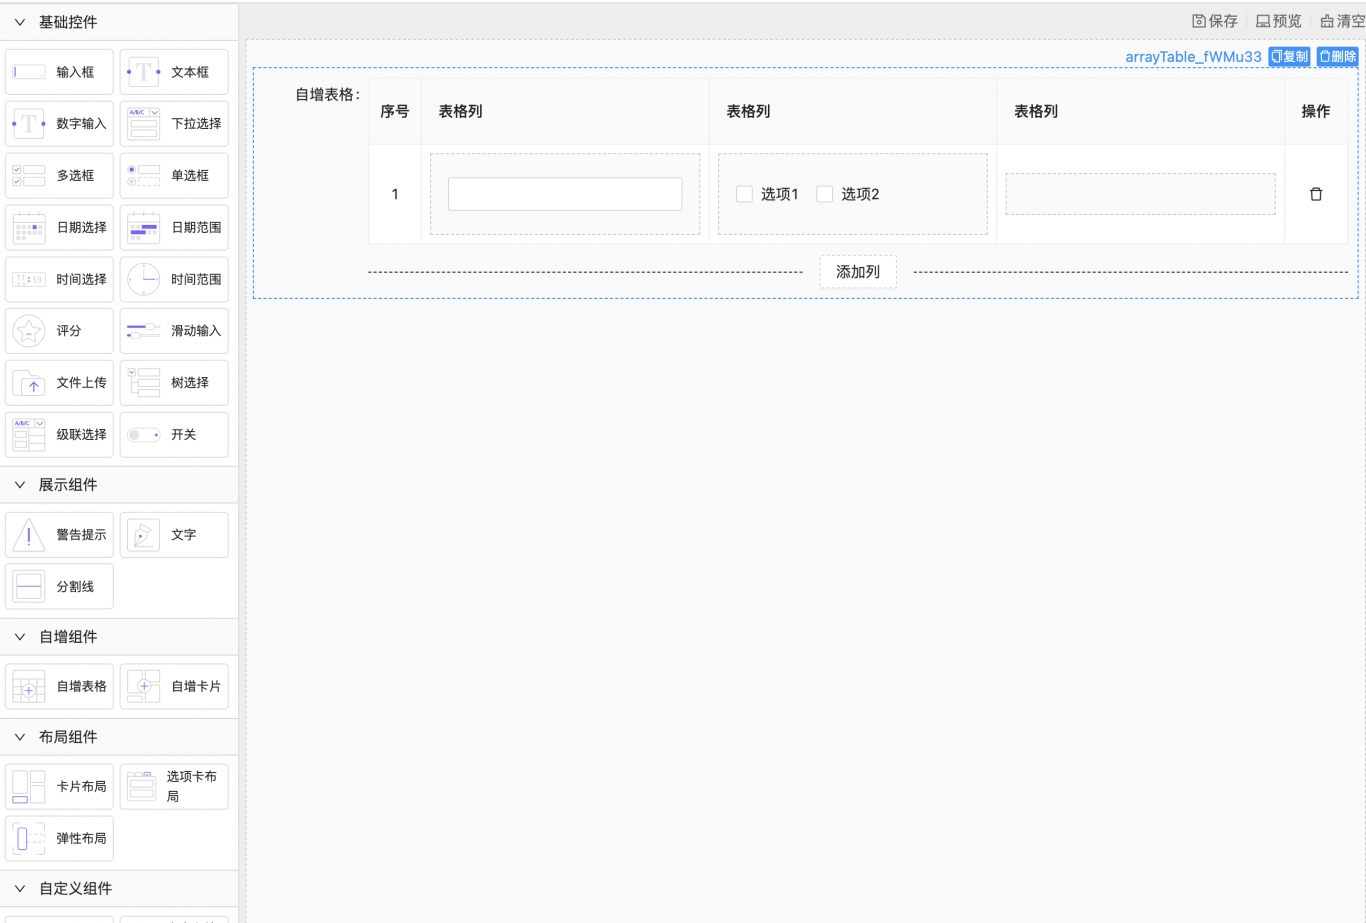
Task: Click the arrayTable_fWMu33 component label
Action: 1193,57
